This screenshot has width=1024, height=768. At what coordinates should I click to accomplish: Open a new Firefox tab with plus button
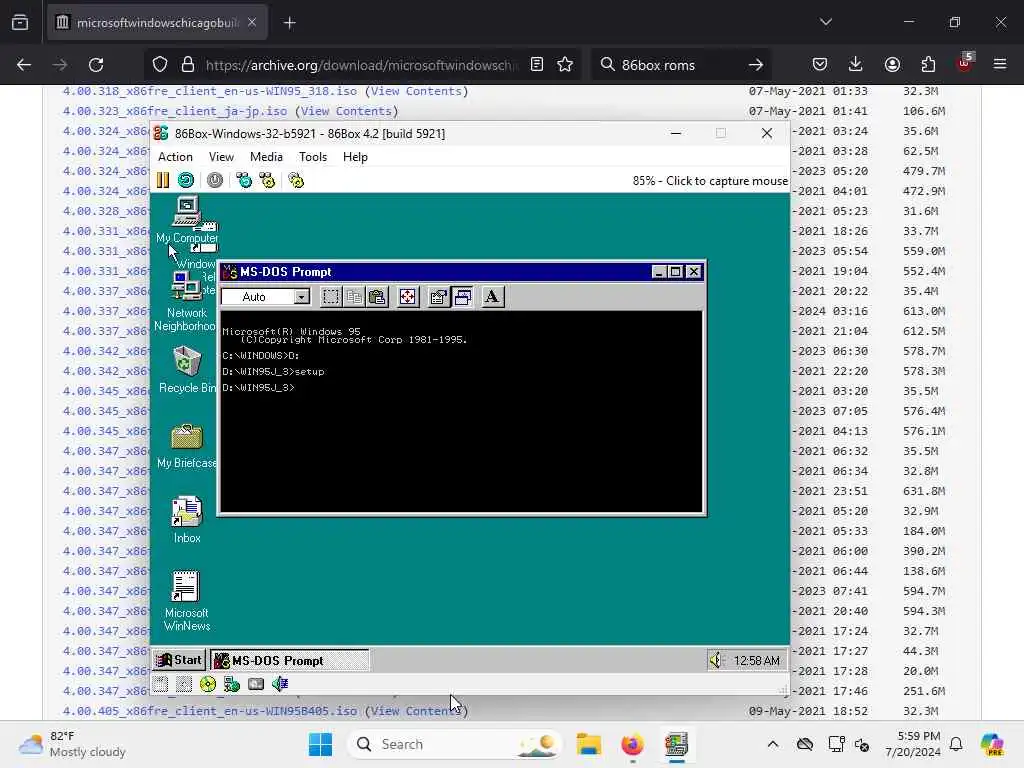pos(290,23)
